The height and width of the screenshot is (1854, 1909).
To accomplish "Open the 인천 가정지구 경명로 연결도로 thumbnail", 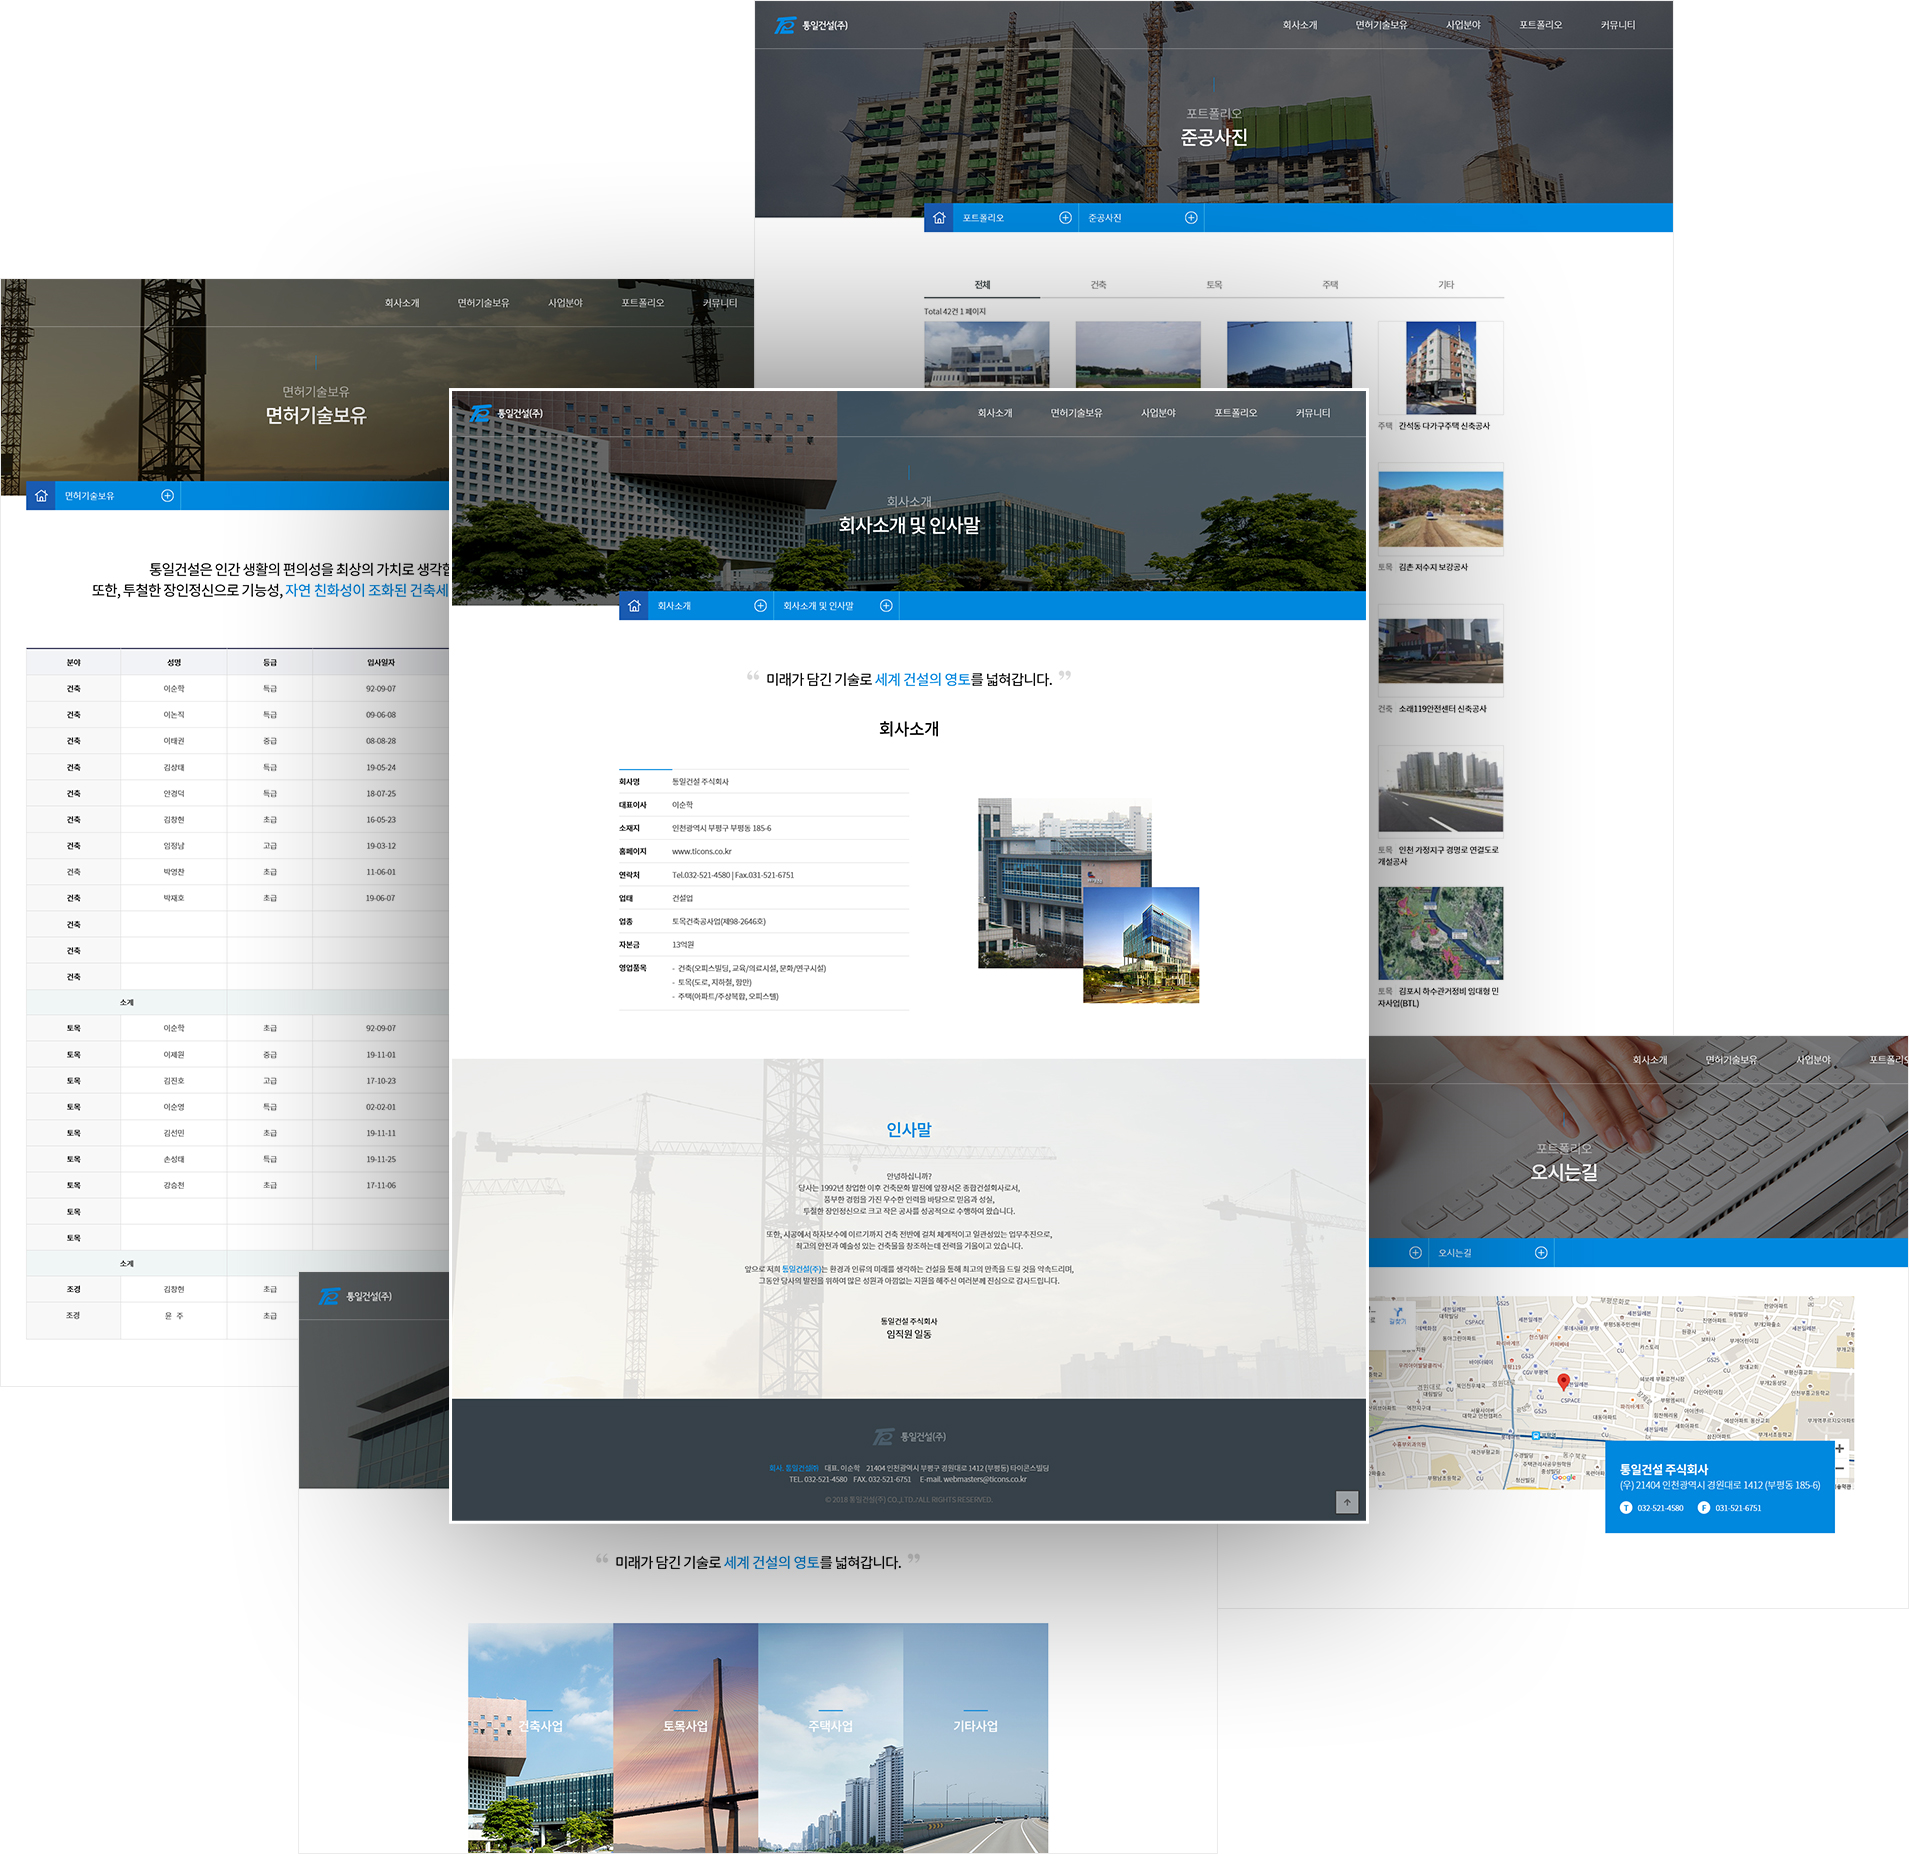I will coord(1441,792).
